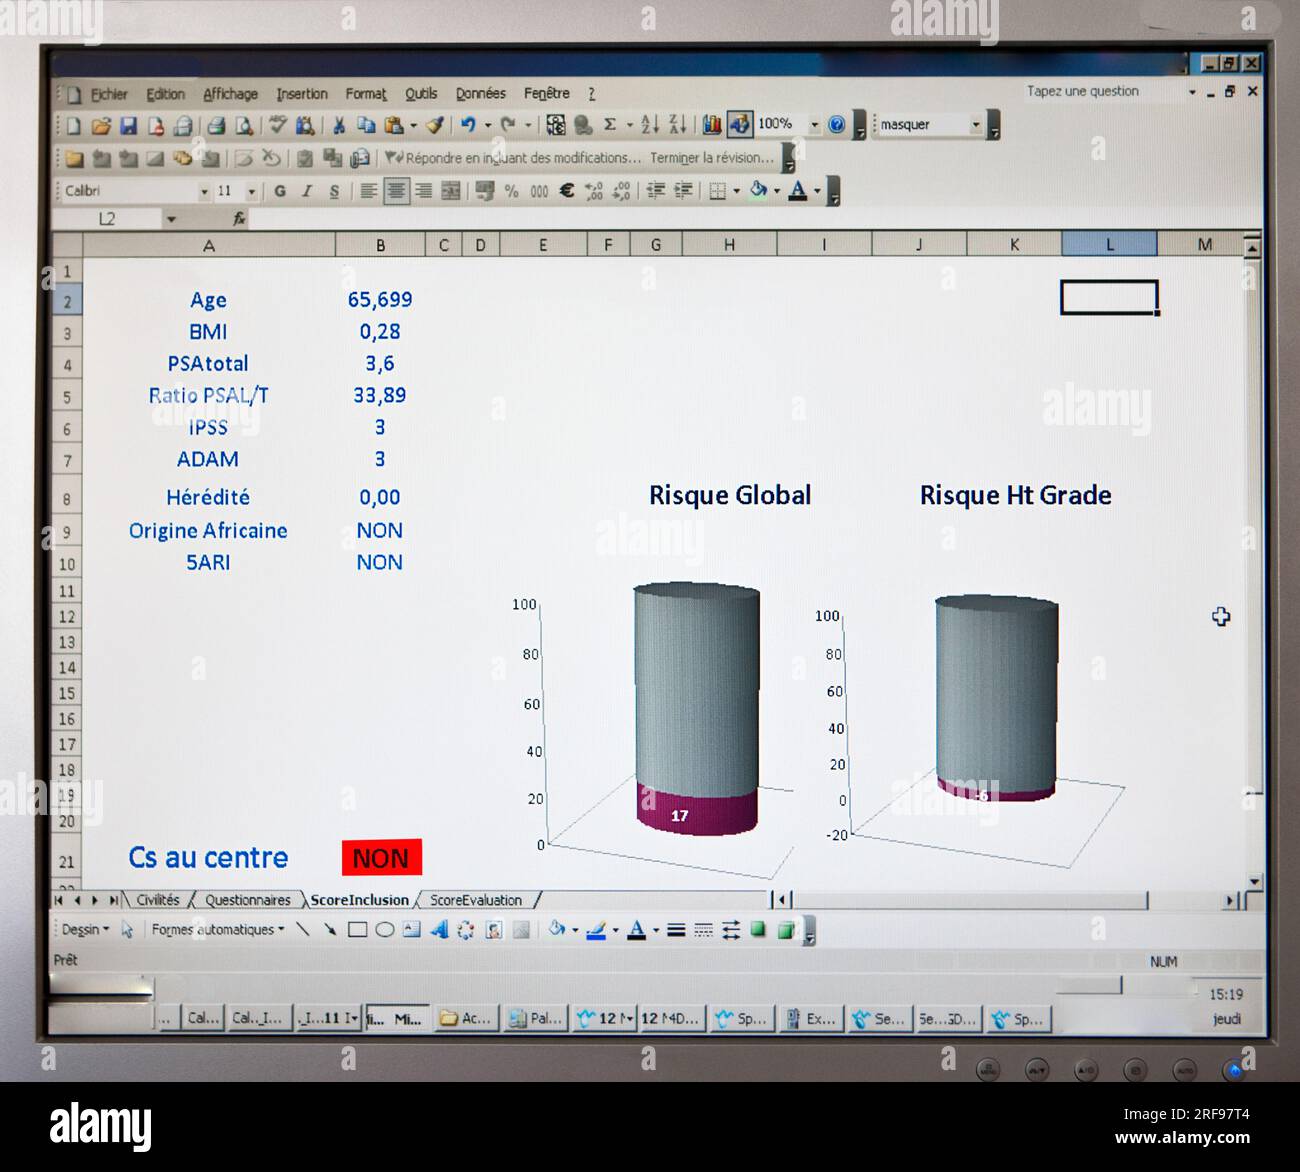Click the font color A in the formatting toolbar
This screenshot has width=1300, height=1172.
[797, 191]
